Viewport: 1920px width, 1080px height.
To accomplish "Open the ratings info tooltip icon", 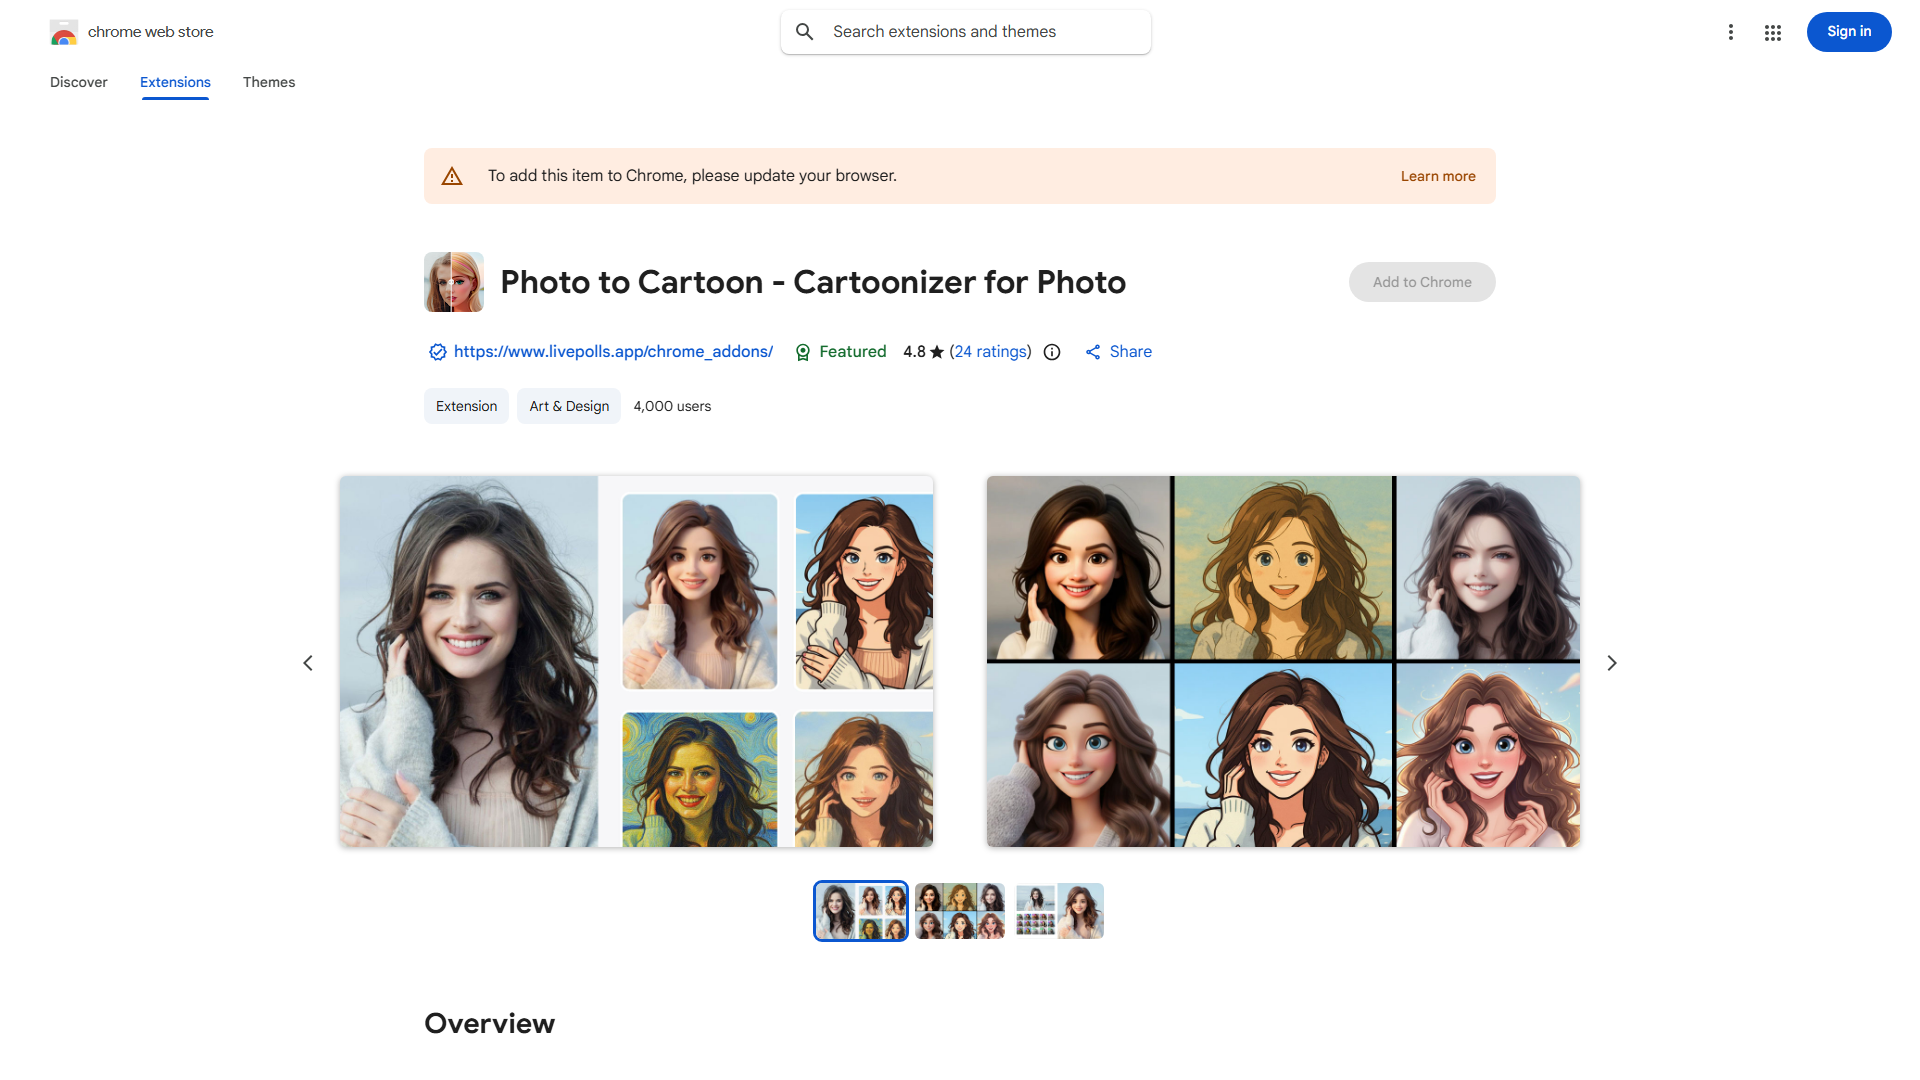I will click(x=1051, y=352).
